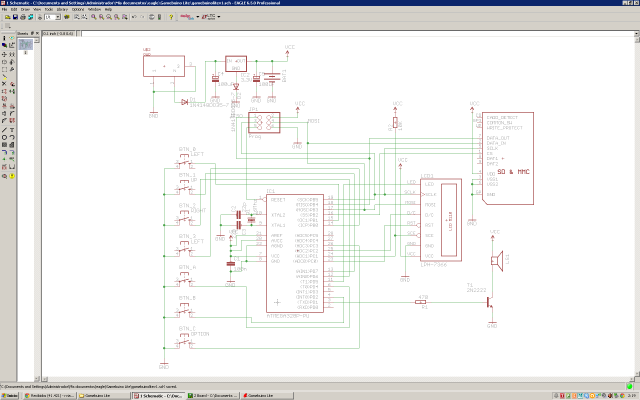The width and height of the screenshot is (640, 400).
Task: Run a ULP with the ULP icon
Action: pyautogui.click(x=84, y=17)
